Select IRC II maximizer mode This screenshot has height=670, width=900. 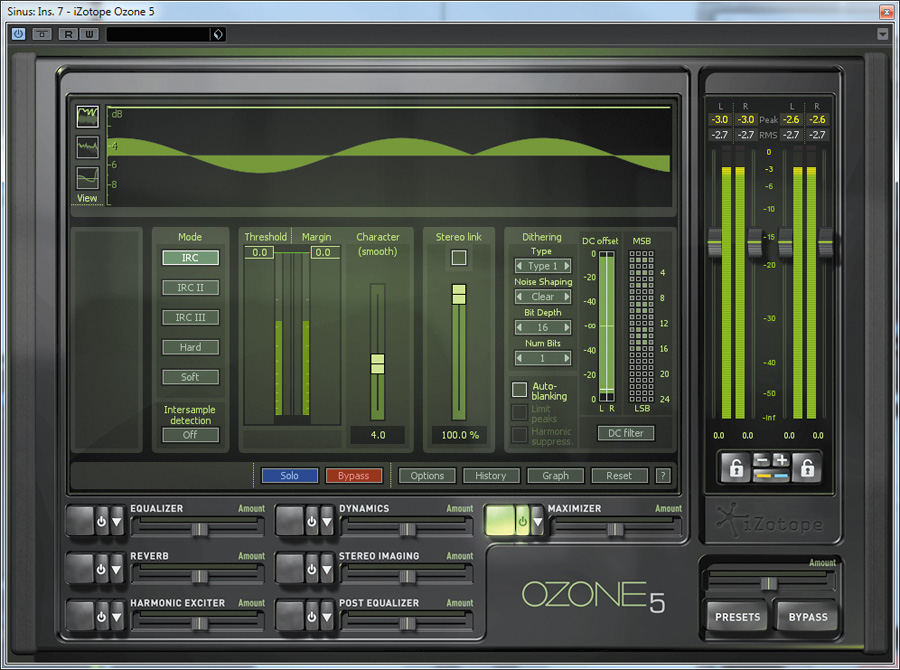coord(190,288)
